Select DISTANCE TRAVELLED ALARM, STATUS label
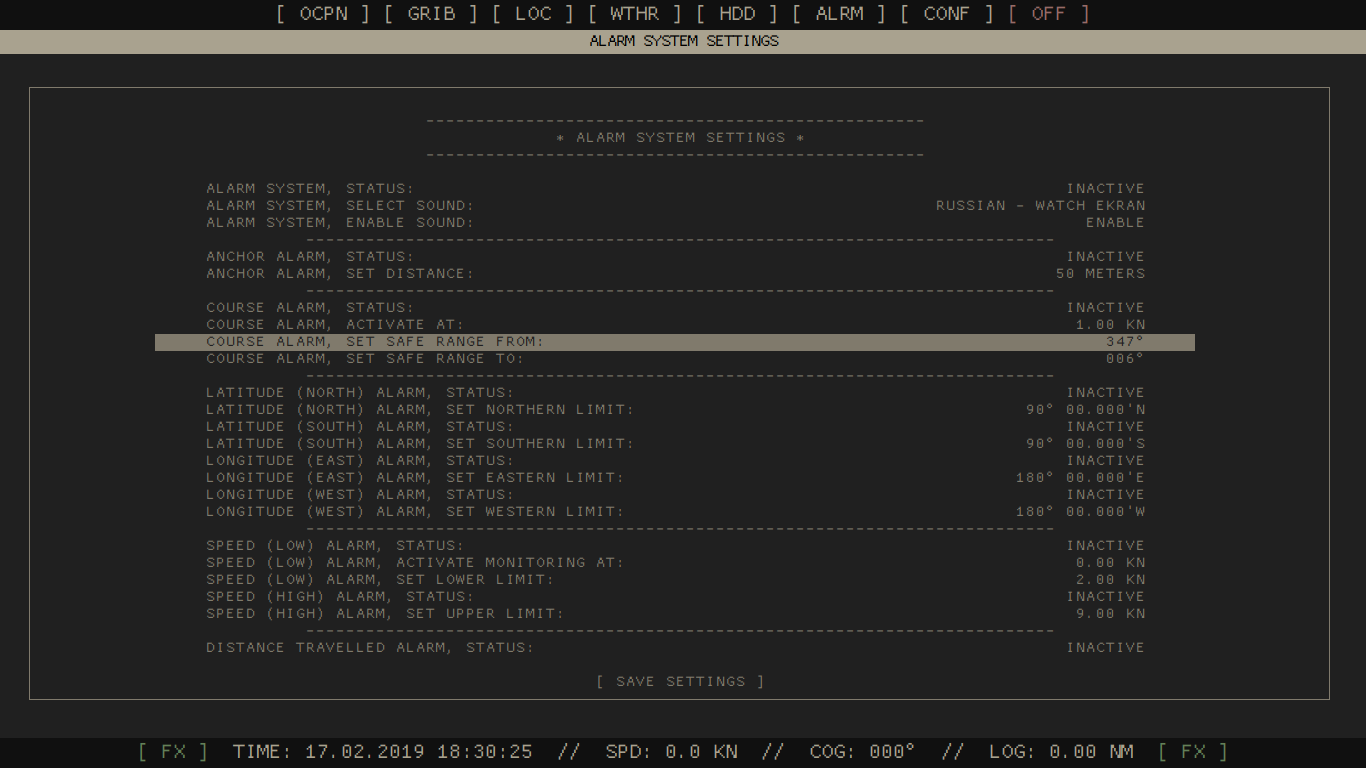 point(370,647)
